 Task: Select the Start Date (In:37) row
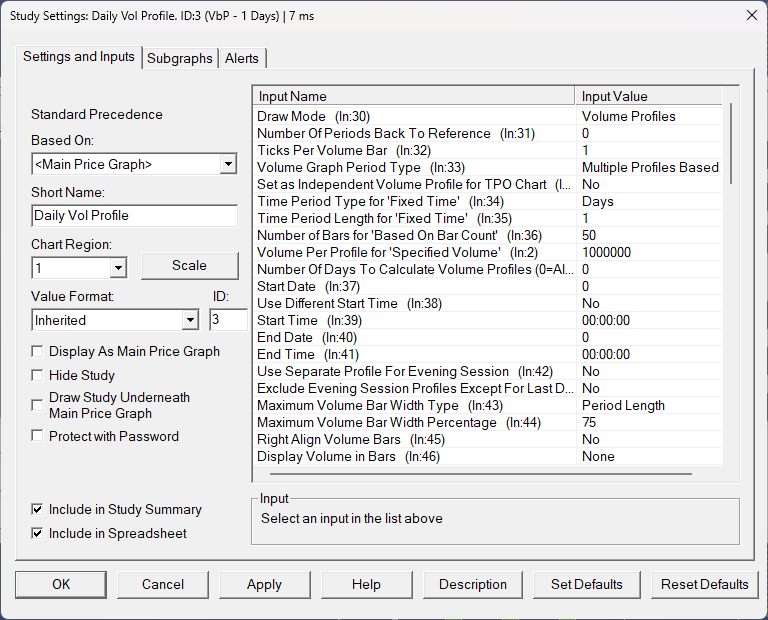pos(487,286)
